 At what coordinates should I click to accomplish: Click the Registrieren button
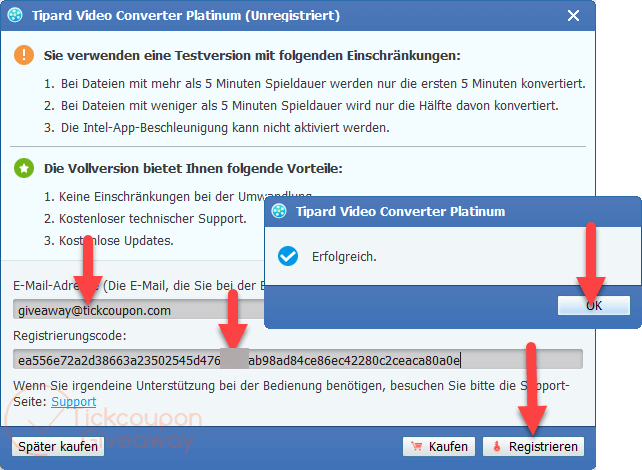(x=533, y=446)
